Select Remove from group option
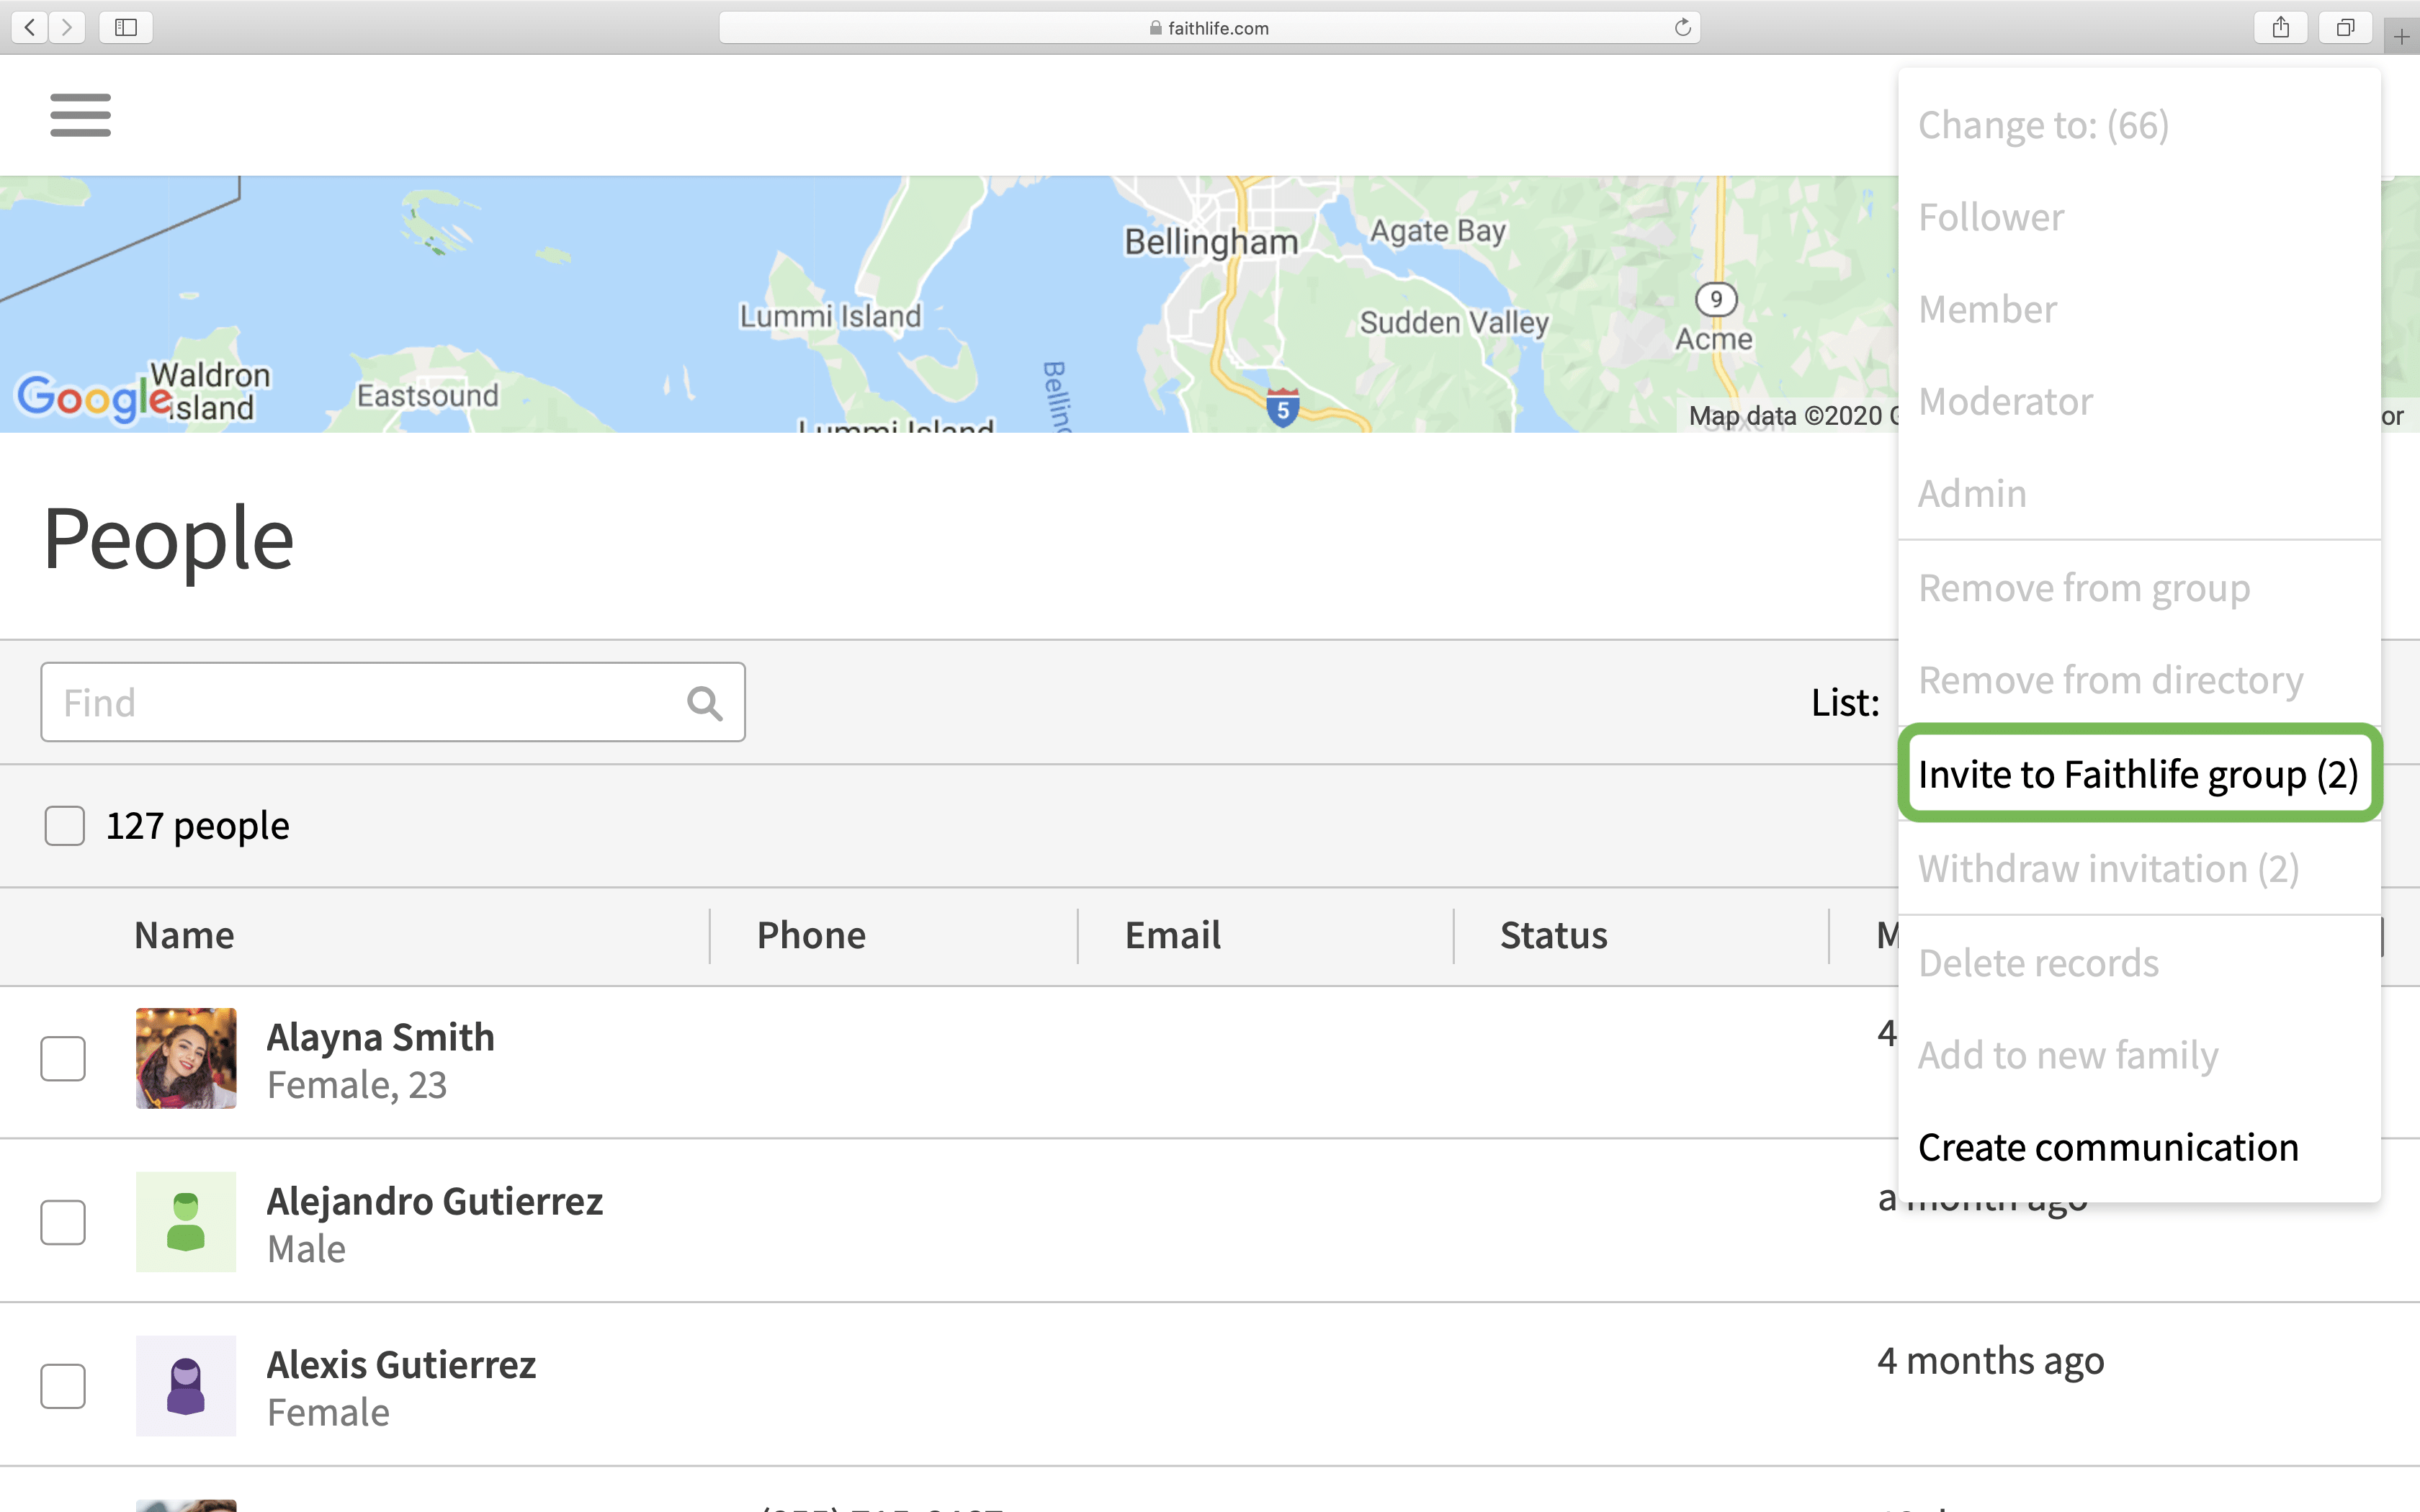 (2139, 588)
